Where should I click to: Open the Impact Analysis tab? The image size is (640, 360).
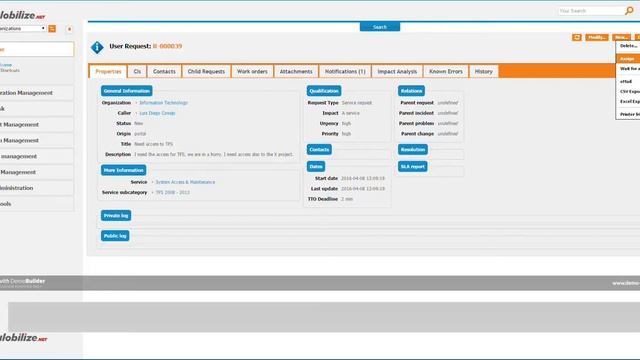pyautogui.click(x=397, y=71)
